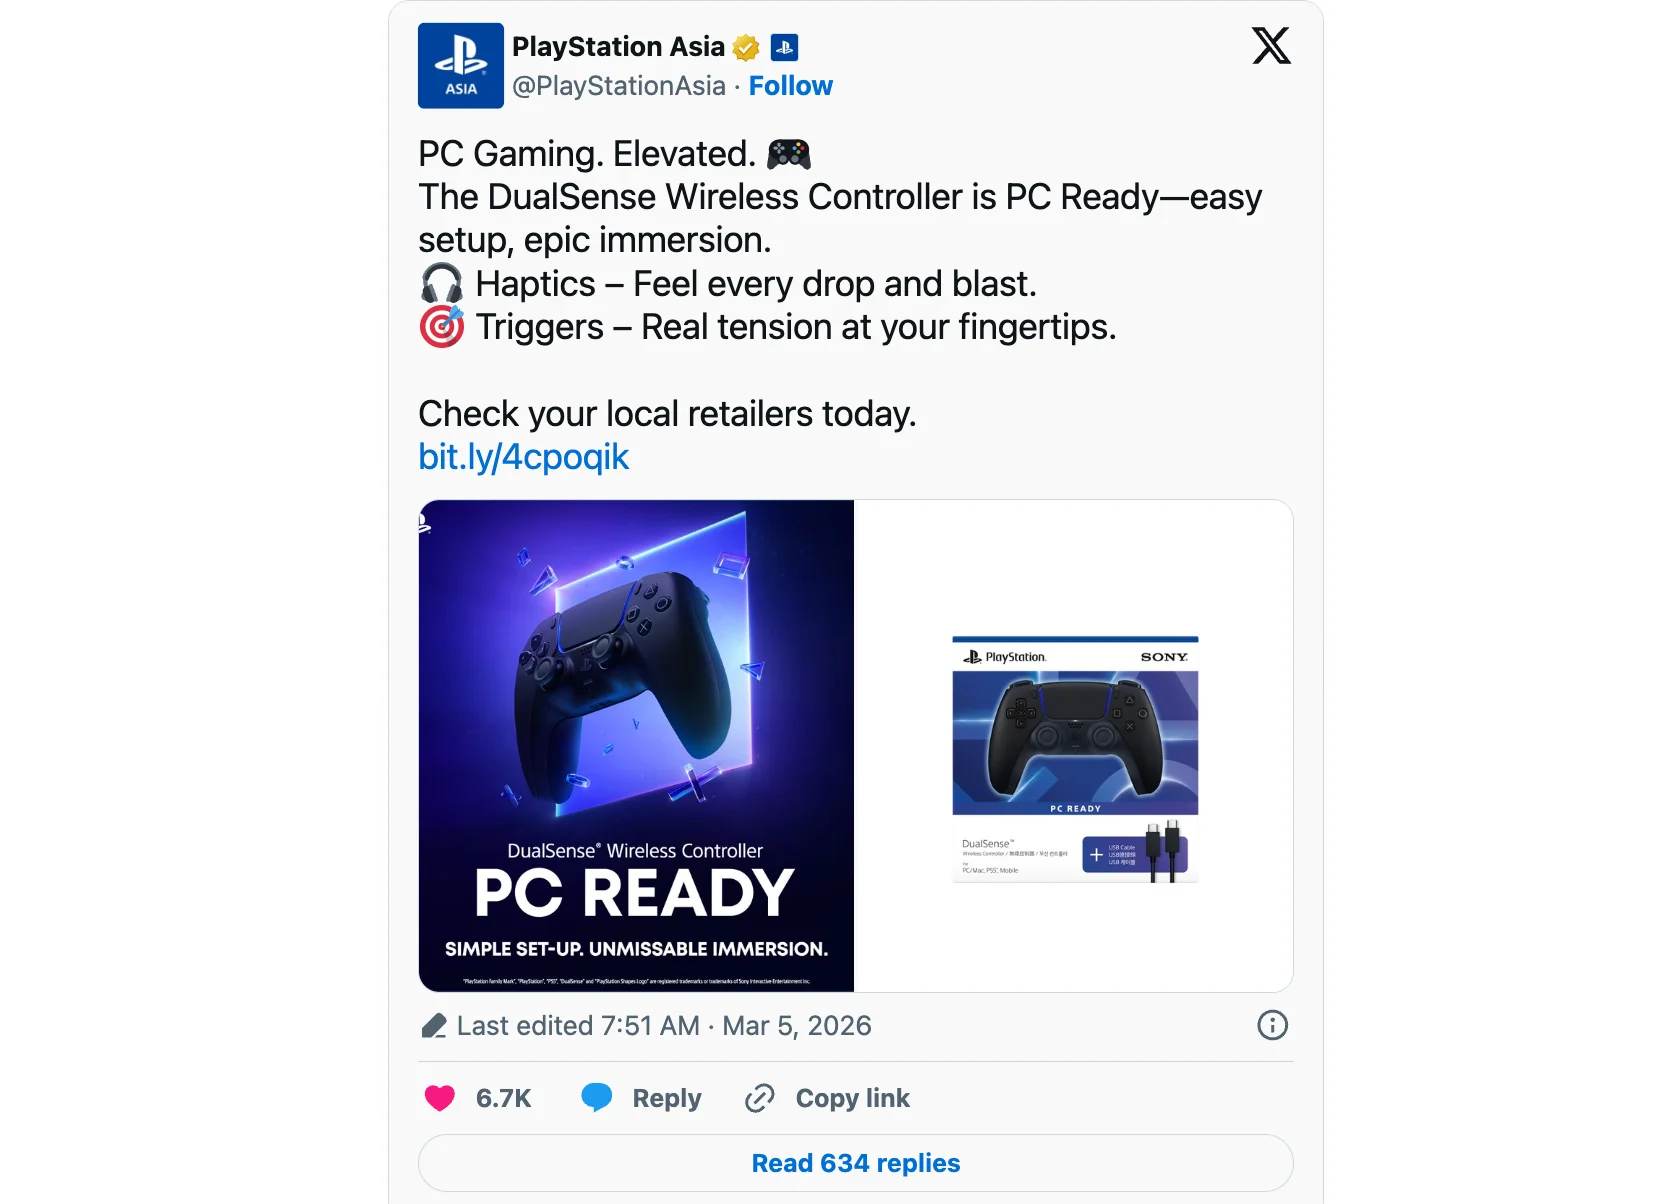Open the bit.ly/4cpoqik link
The height and width of the screenshot is (1204, 1662).
click(x=524, y=457)
